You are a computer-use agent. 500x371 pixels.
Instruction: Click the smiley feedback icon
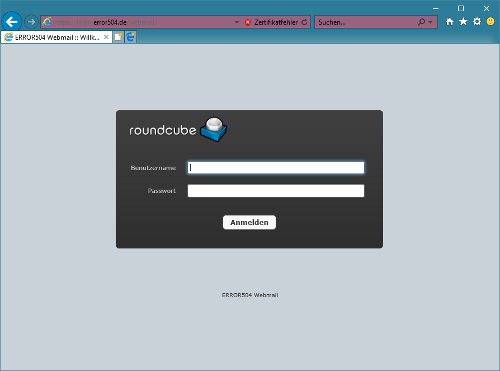point(490,22)
